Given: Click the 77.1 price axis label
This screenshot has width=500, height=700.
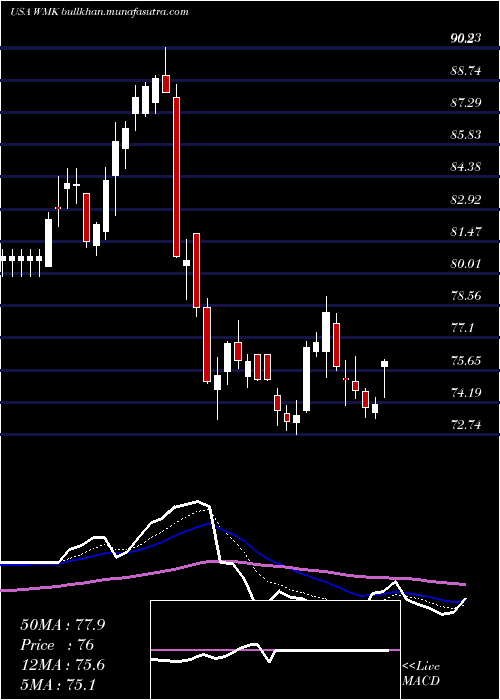Looking at the screenshot, I should coord(462,328).
